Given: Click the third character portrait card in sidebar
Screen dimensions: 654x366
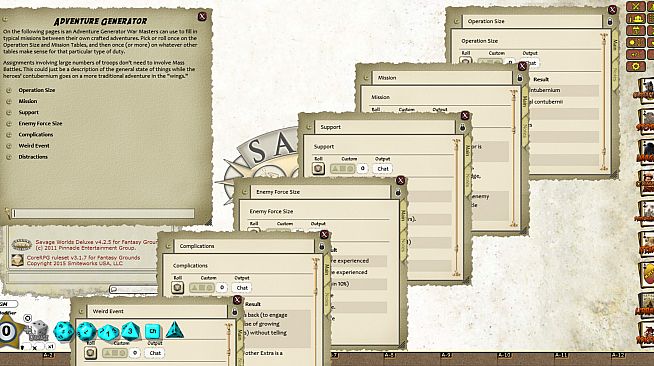Looking at the screenshot, I should 646,151.
